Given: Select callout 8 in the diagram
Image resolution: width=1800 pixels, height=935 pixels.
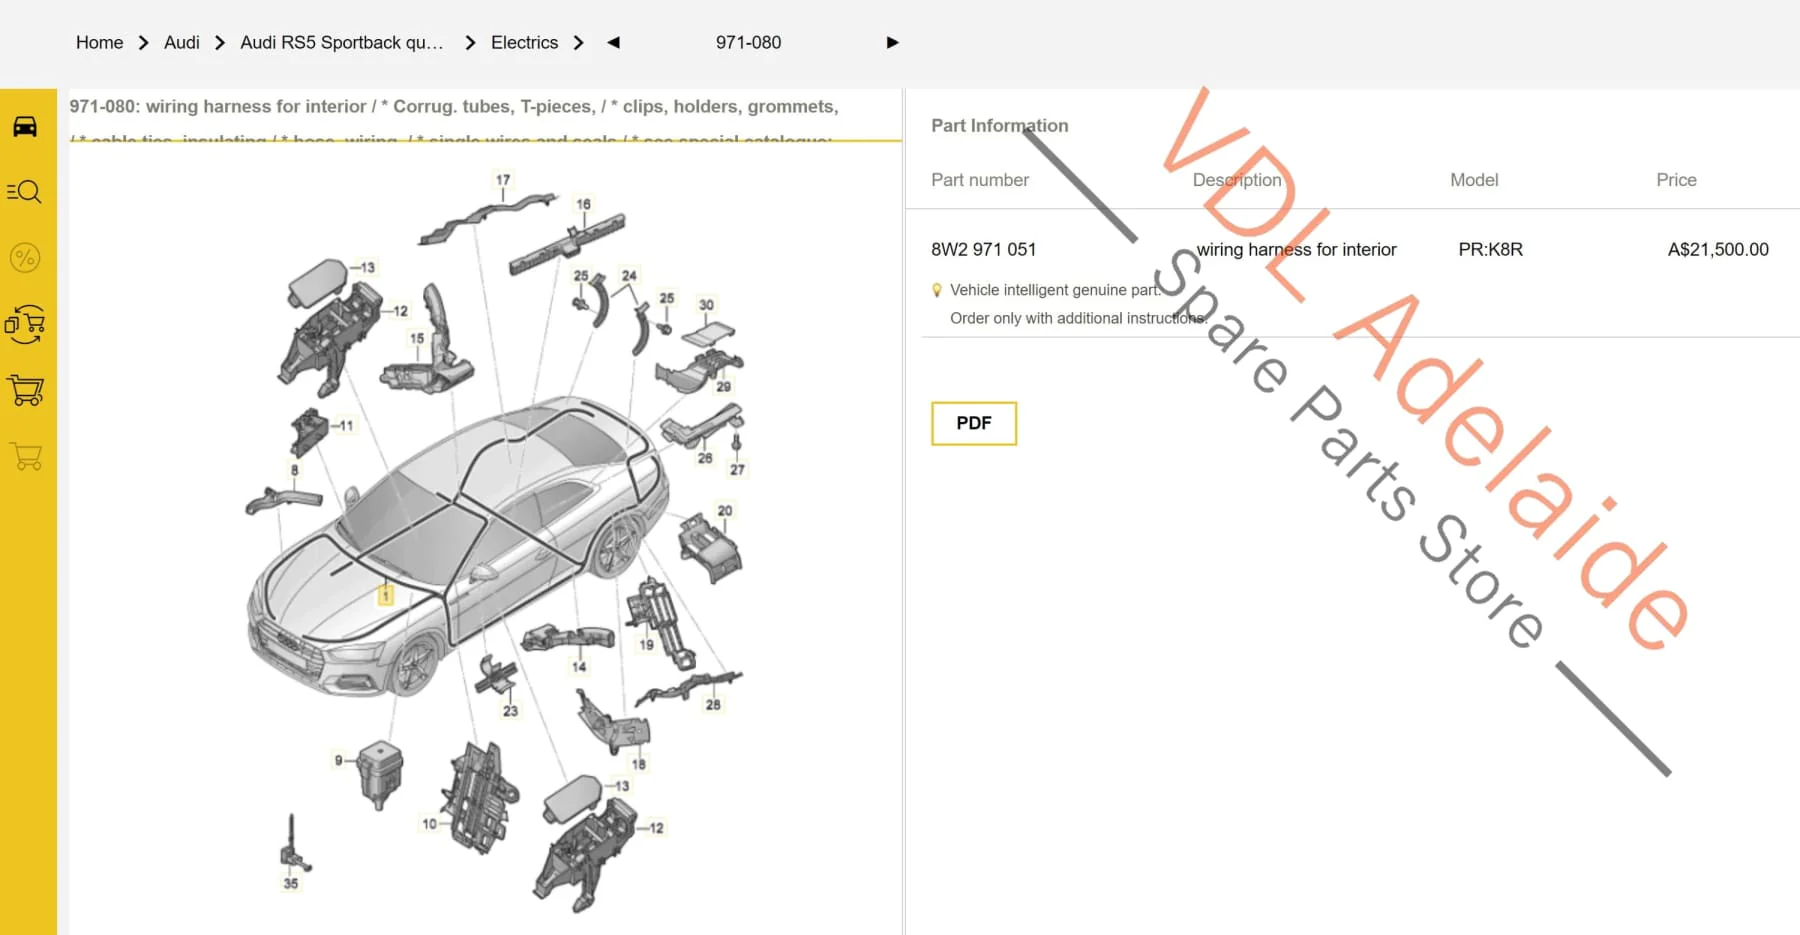Looking at the screenshot, I should tap(294, 470).
